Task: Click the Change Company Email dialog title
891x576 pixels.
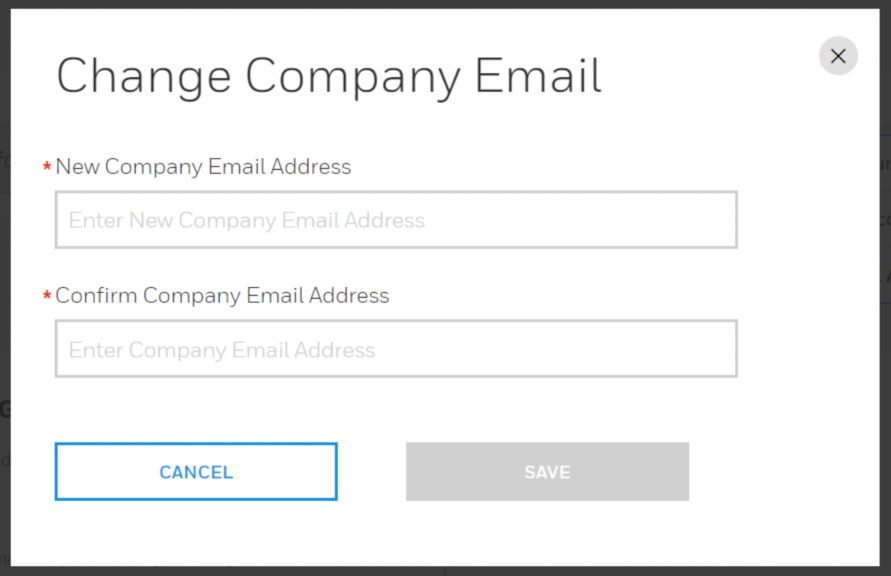Action: (330, 75)
